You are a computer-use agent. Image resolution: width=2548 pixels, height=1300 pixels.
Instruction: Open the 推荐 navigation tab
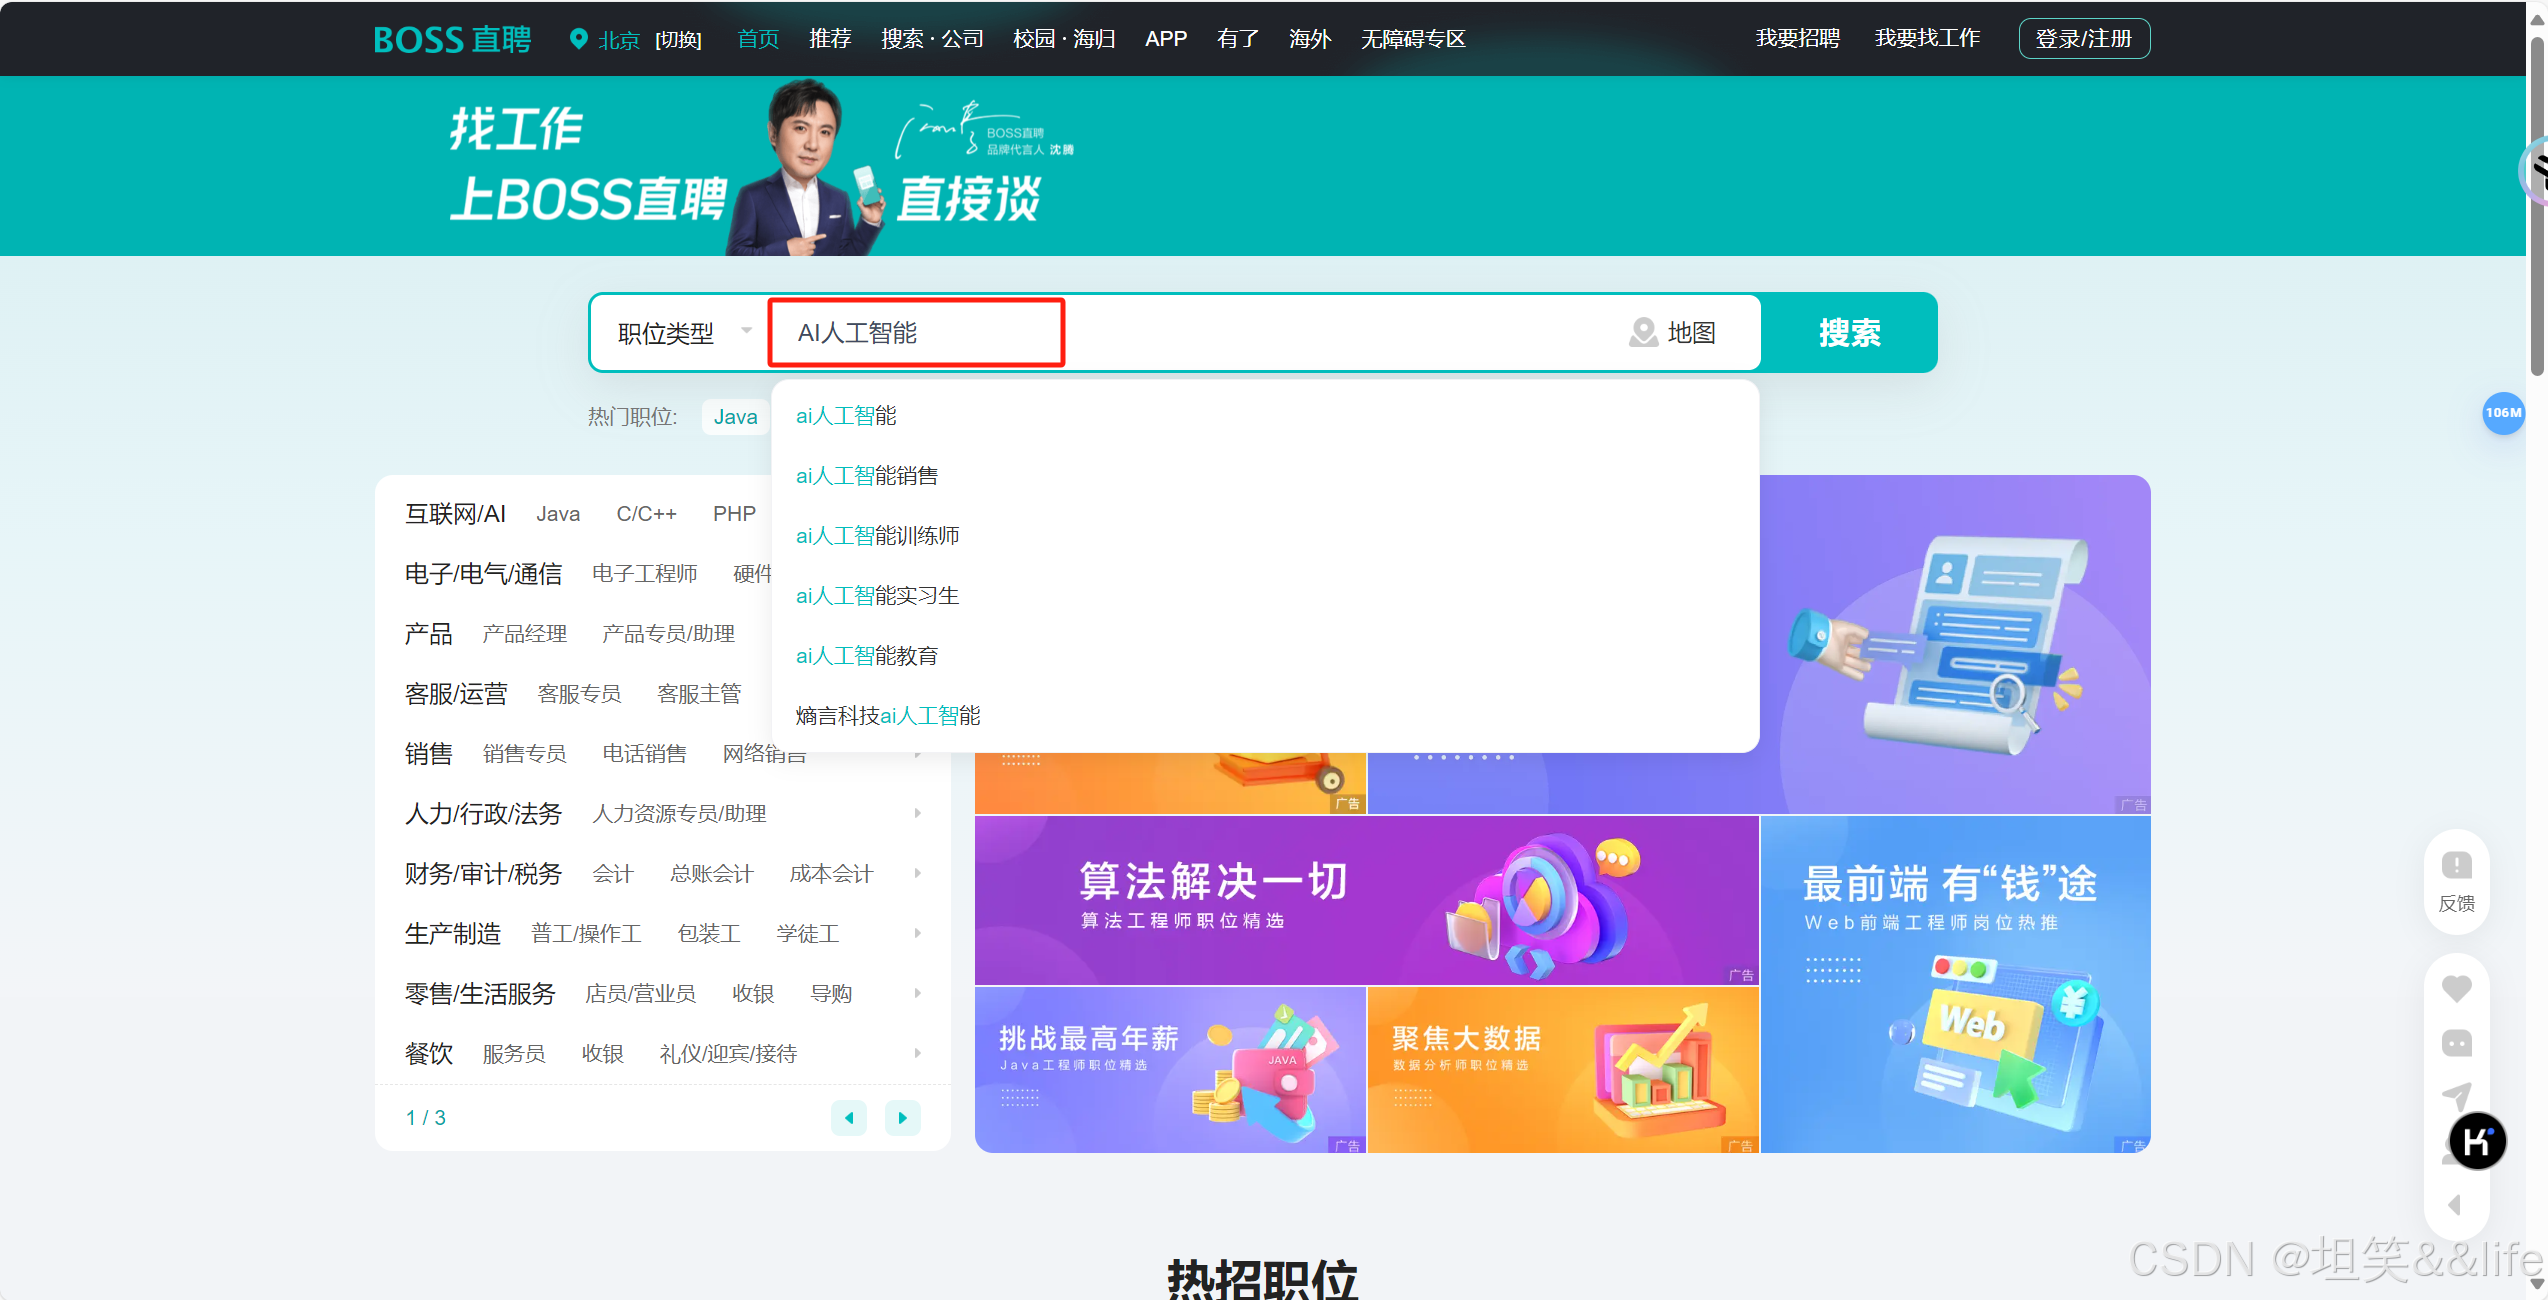830,39
